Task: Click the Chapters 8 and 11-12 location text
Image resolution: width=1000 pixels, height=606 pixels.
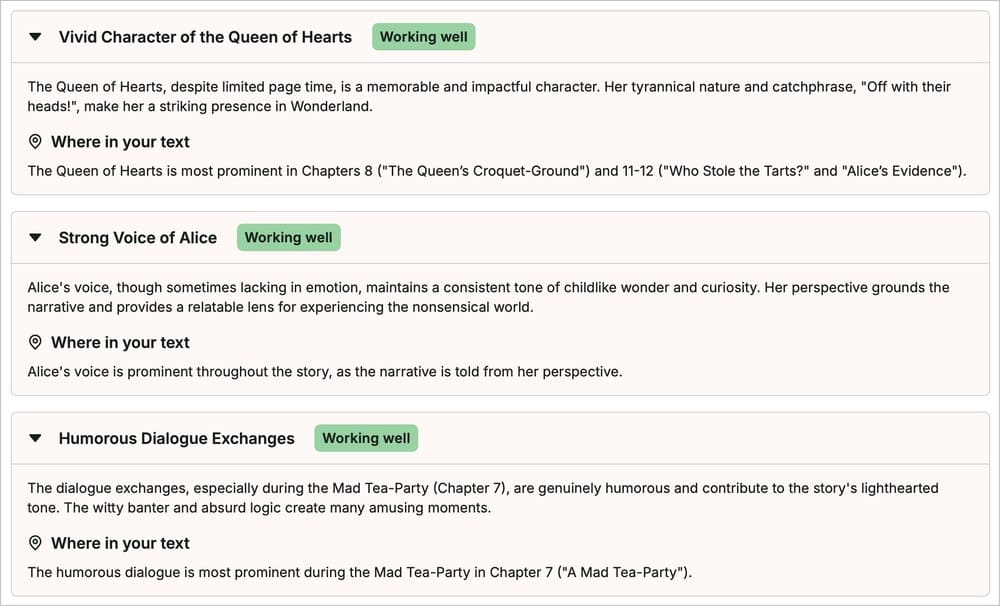Action: [x=497, y=171]
